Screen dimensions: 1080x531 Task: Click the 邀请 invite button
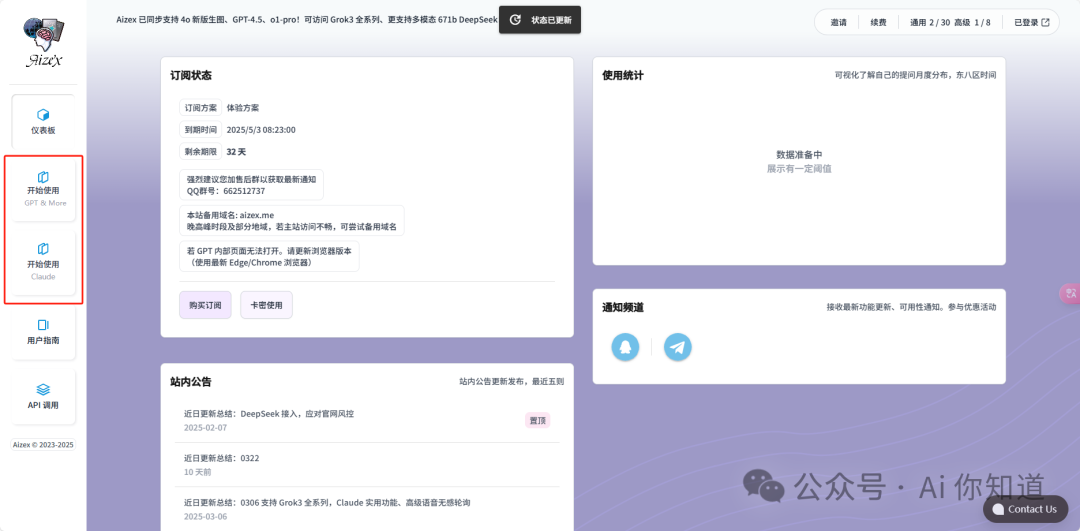[838, 22]
